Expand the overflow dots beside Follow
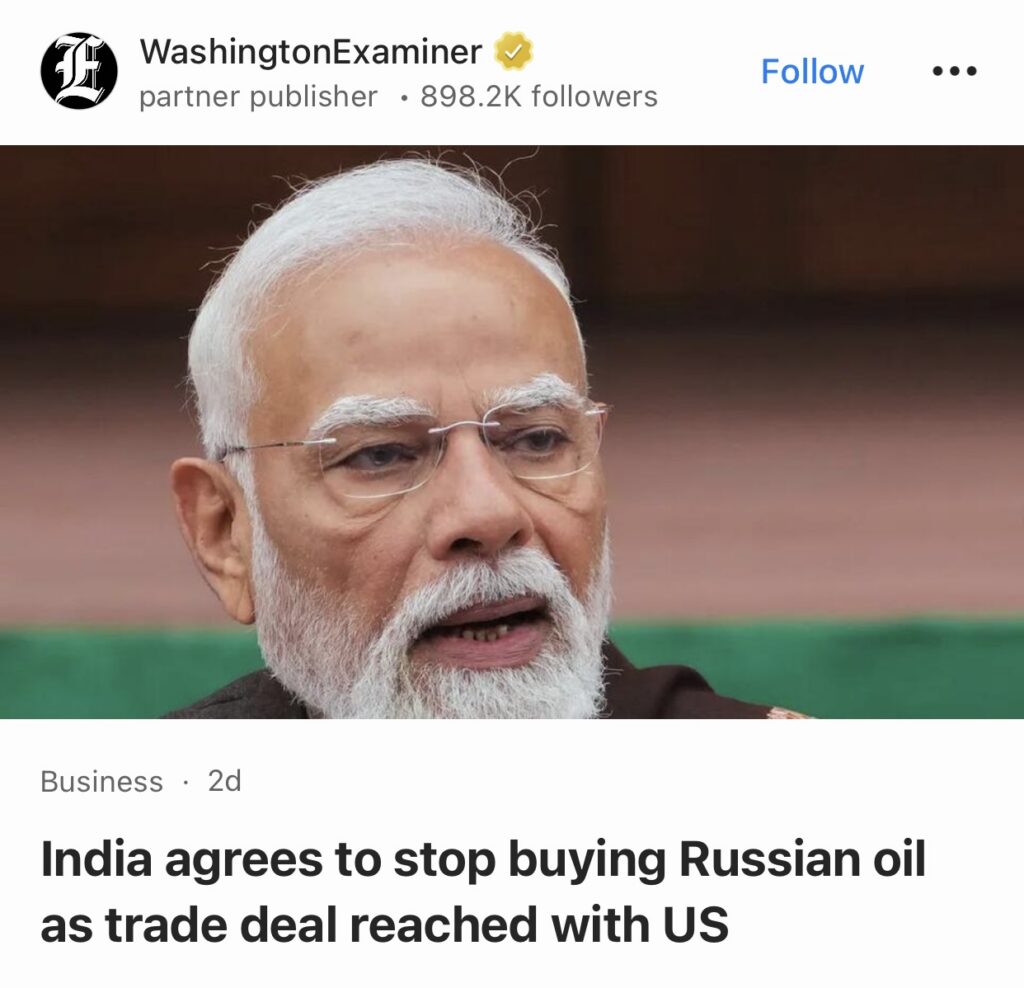 click(954, 71)
